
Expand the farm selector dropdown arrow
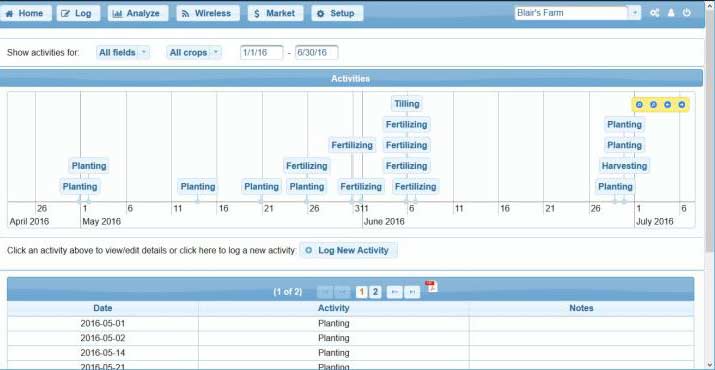click(x=635, y=13)
